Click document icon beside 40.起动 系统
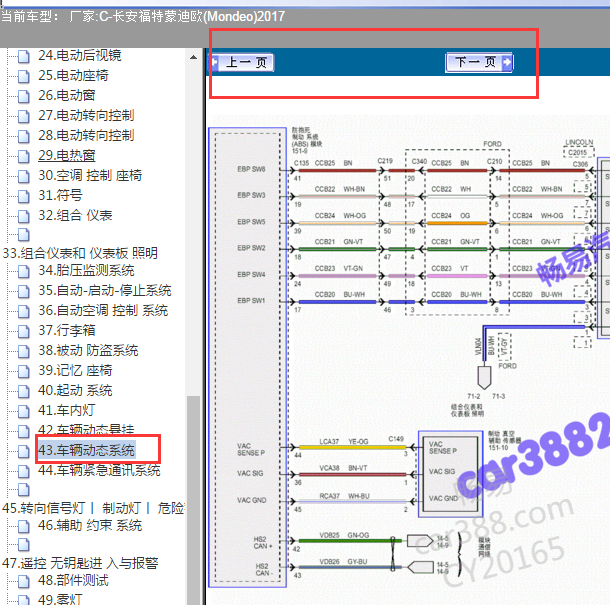This screenshot has height=605, width=610. [x=24, y=391]
